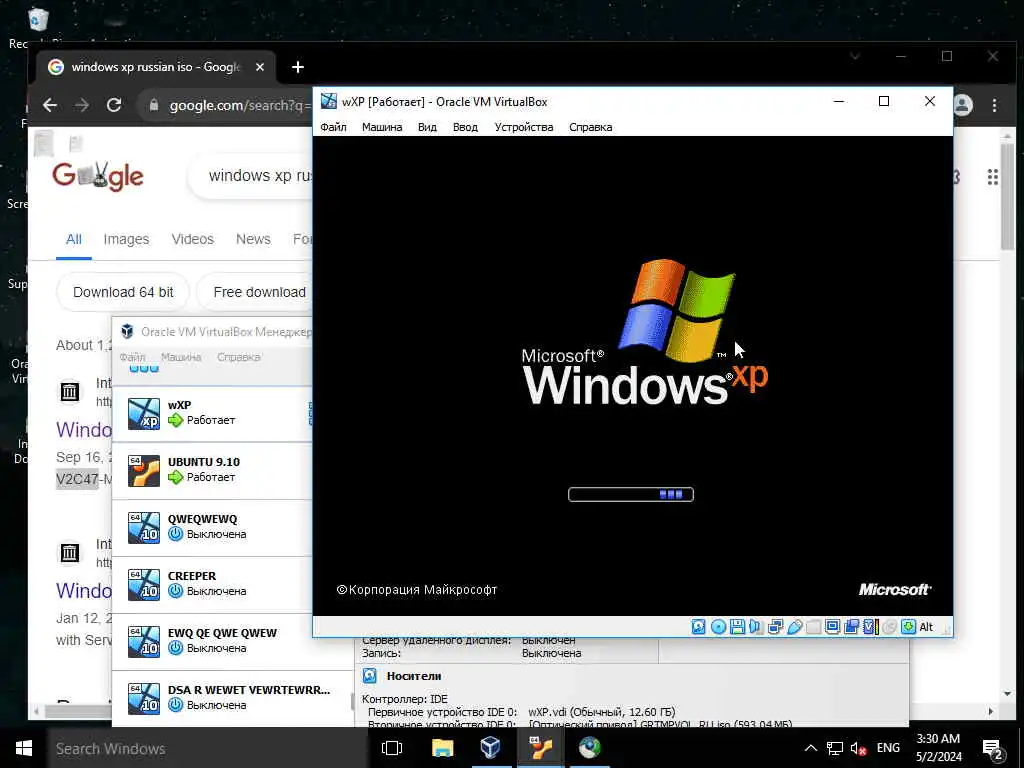The image size is (1024, 768).
Task: Open the Ввод menu in wXP VM window
Action: coord(465,127)
